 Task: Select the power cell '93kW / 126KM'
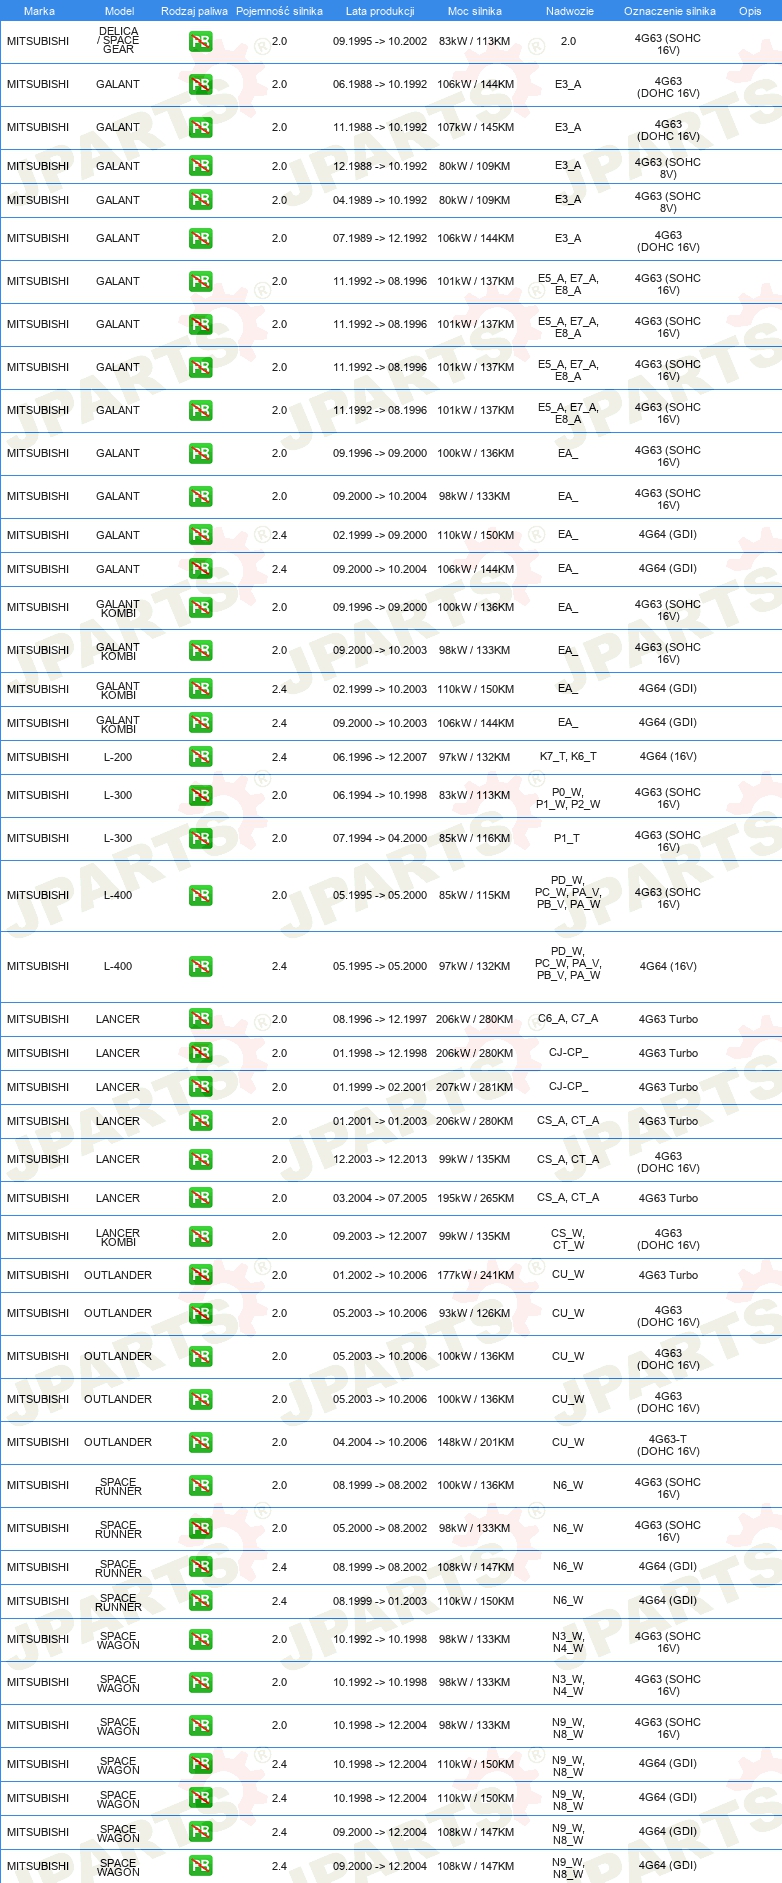point(475,1314)
